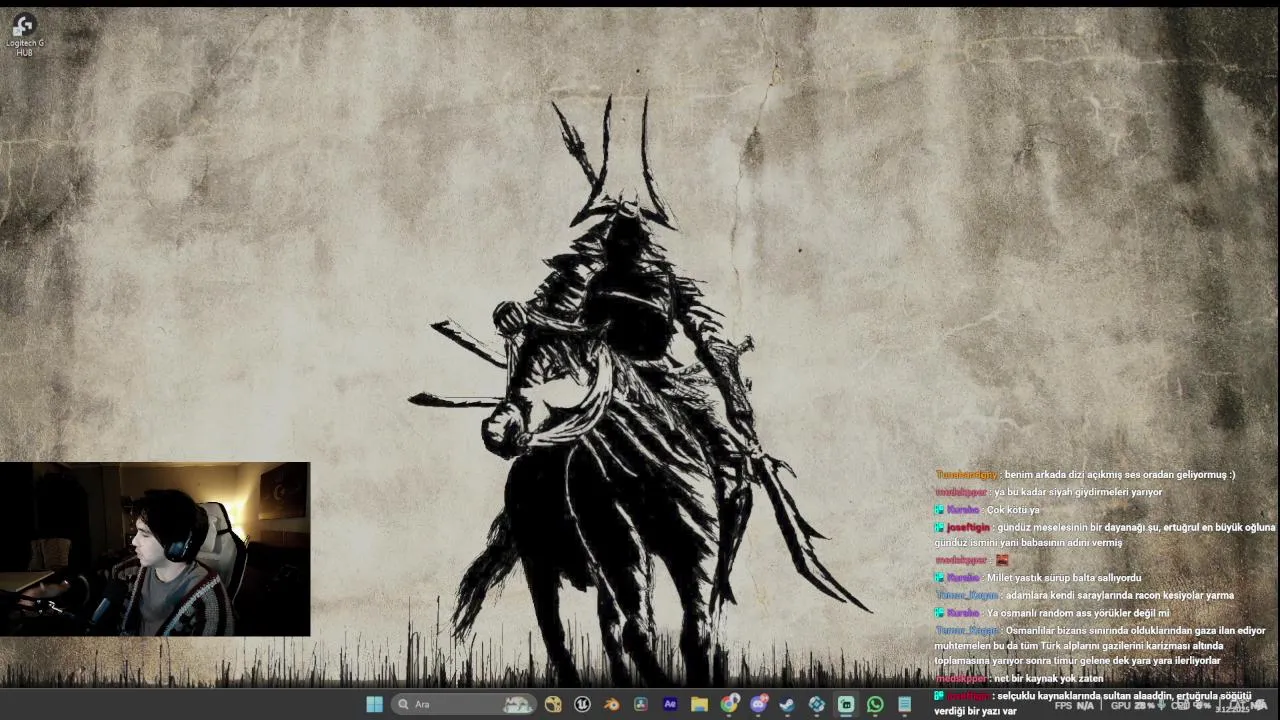Click chat username josefigin

click(x=968, y=527)
